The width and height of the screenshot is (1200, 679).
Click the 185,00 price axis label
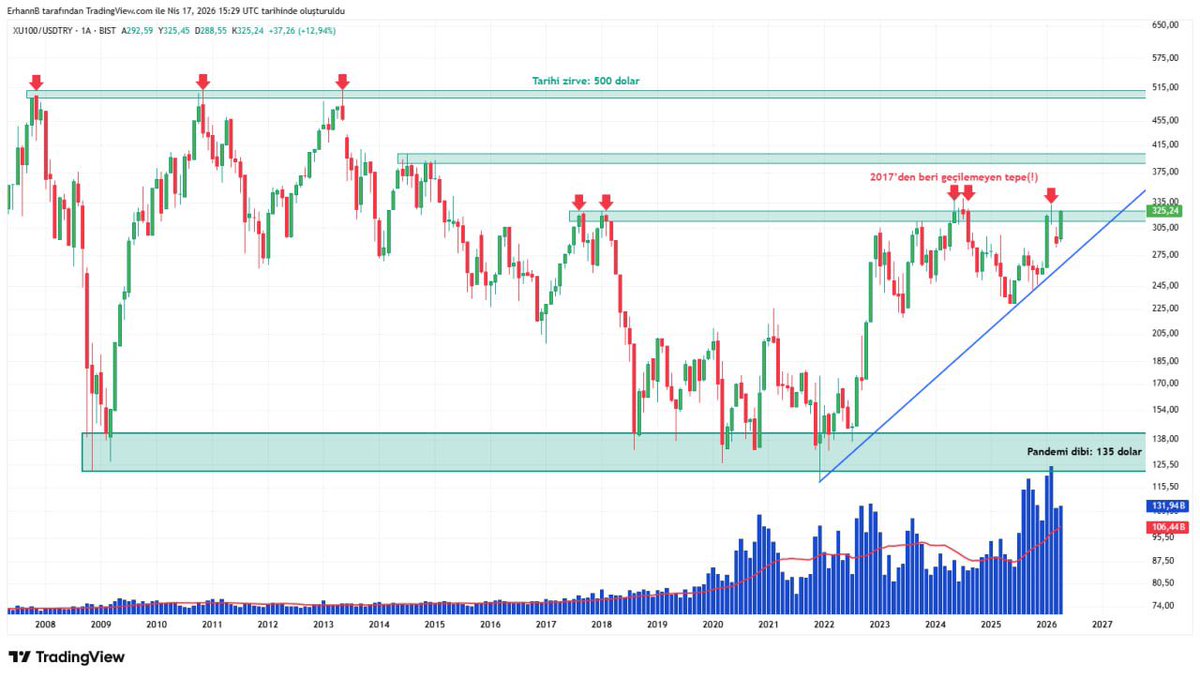pyautogui.click(x=1164, y=361)
